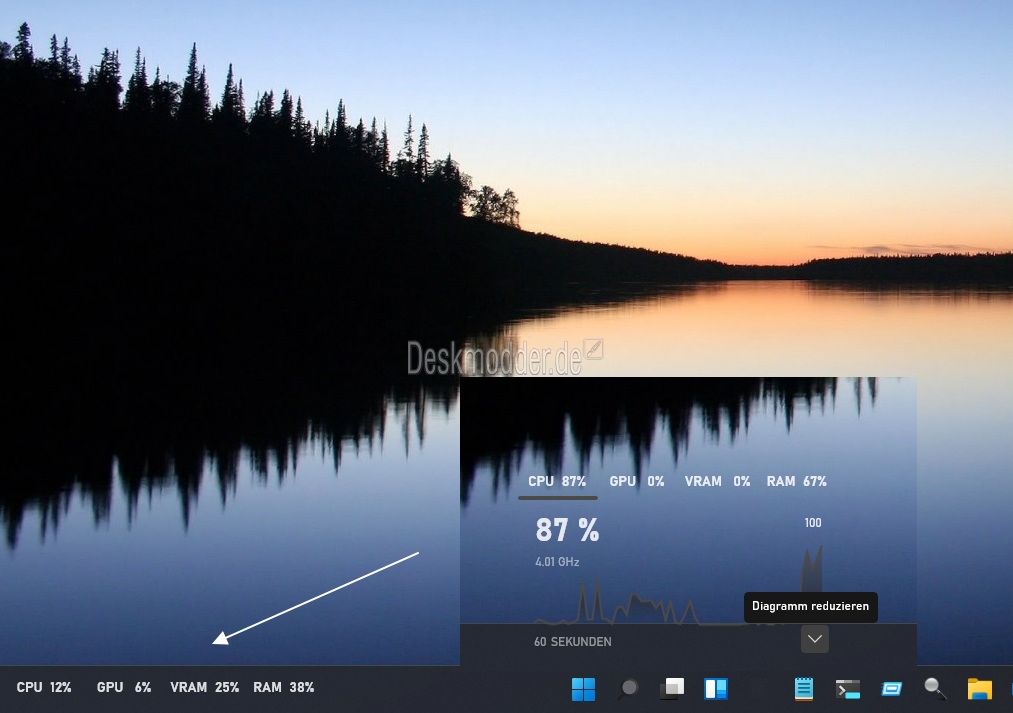
Task: Click the RAM 38% taskbar readout
Action: [x=283, y=687]
